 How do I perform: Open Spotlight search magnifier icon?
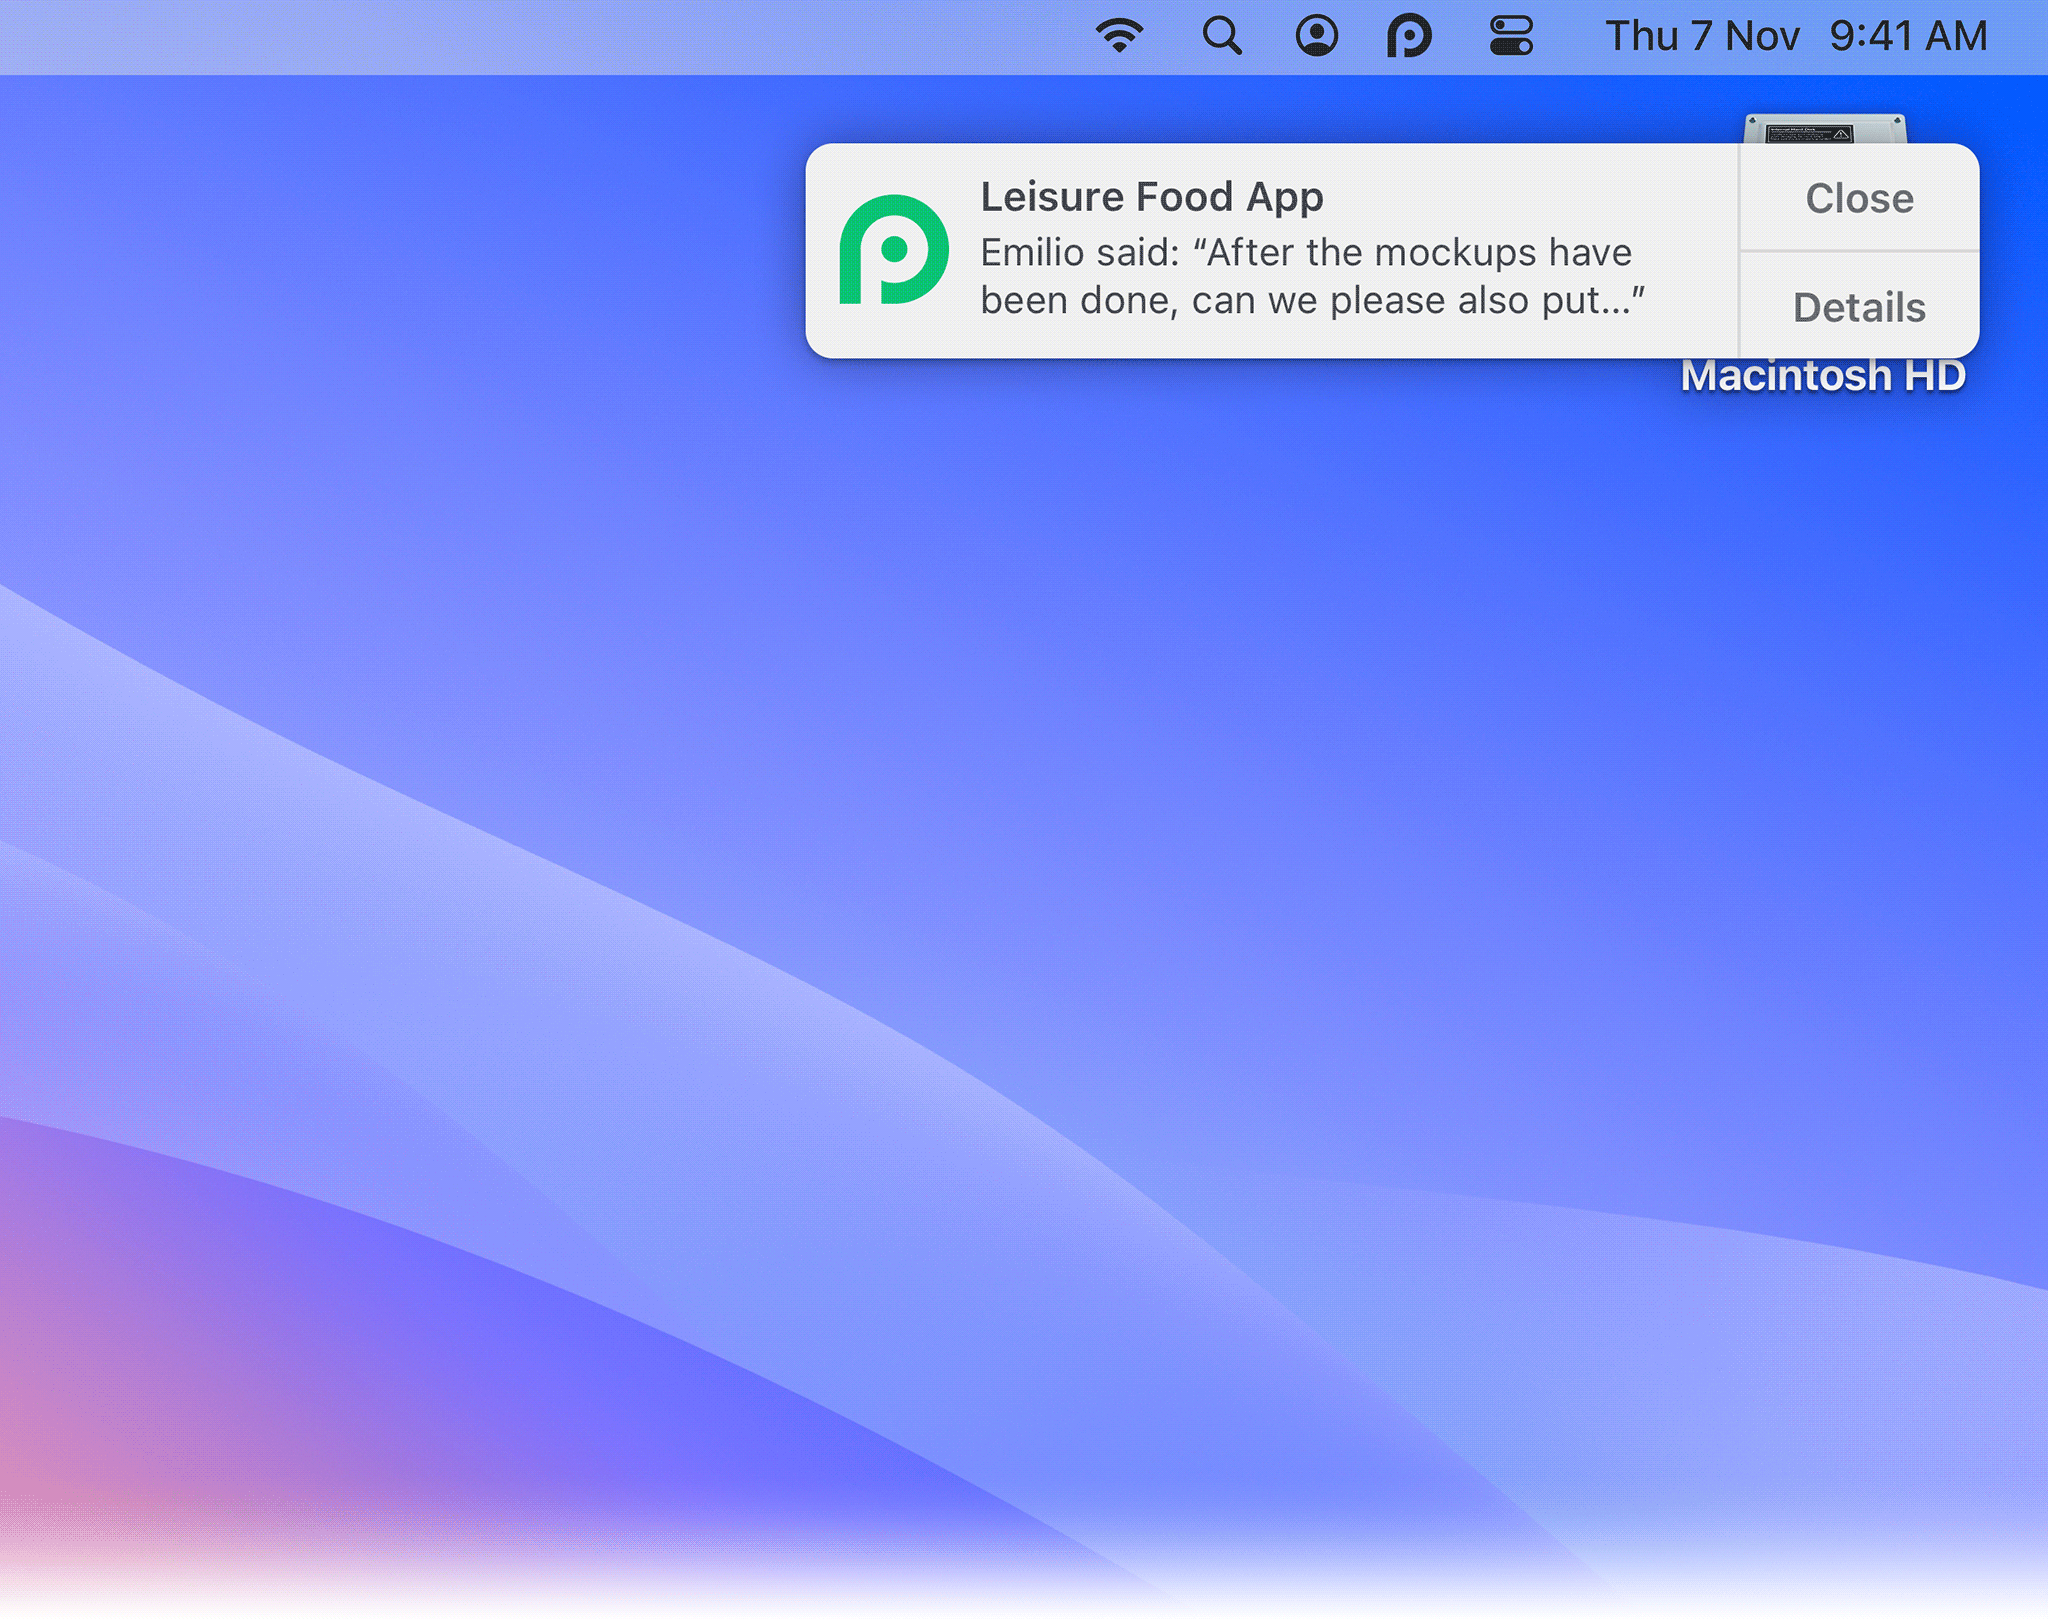pos(1221,36)
